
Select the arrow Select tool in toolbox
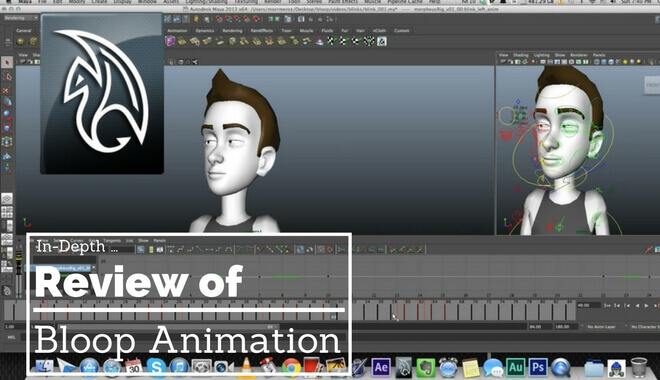click(7, 62)
